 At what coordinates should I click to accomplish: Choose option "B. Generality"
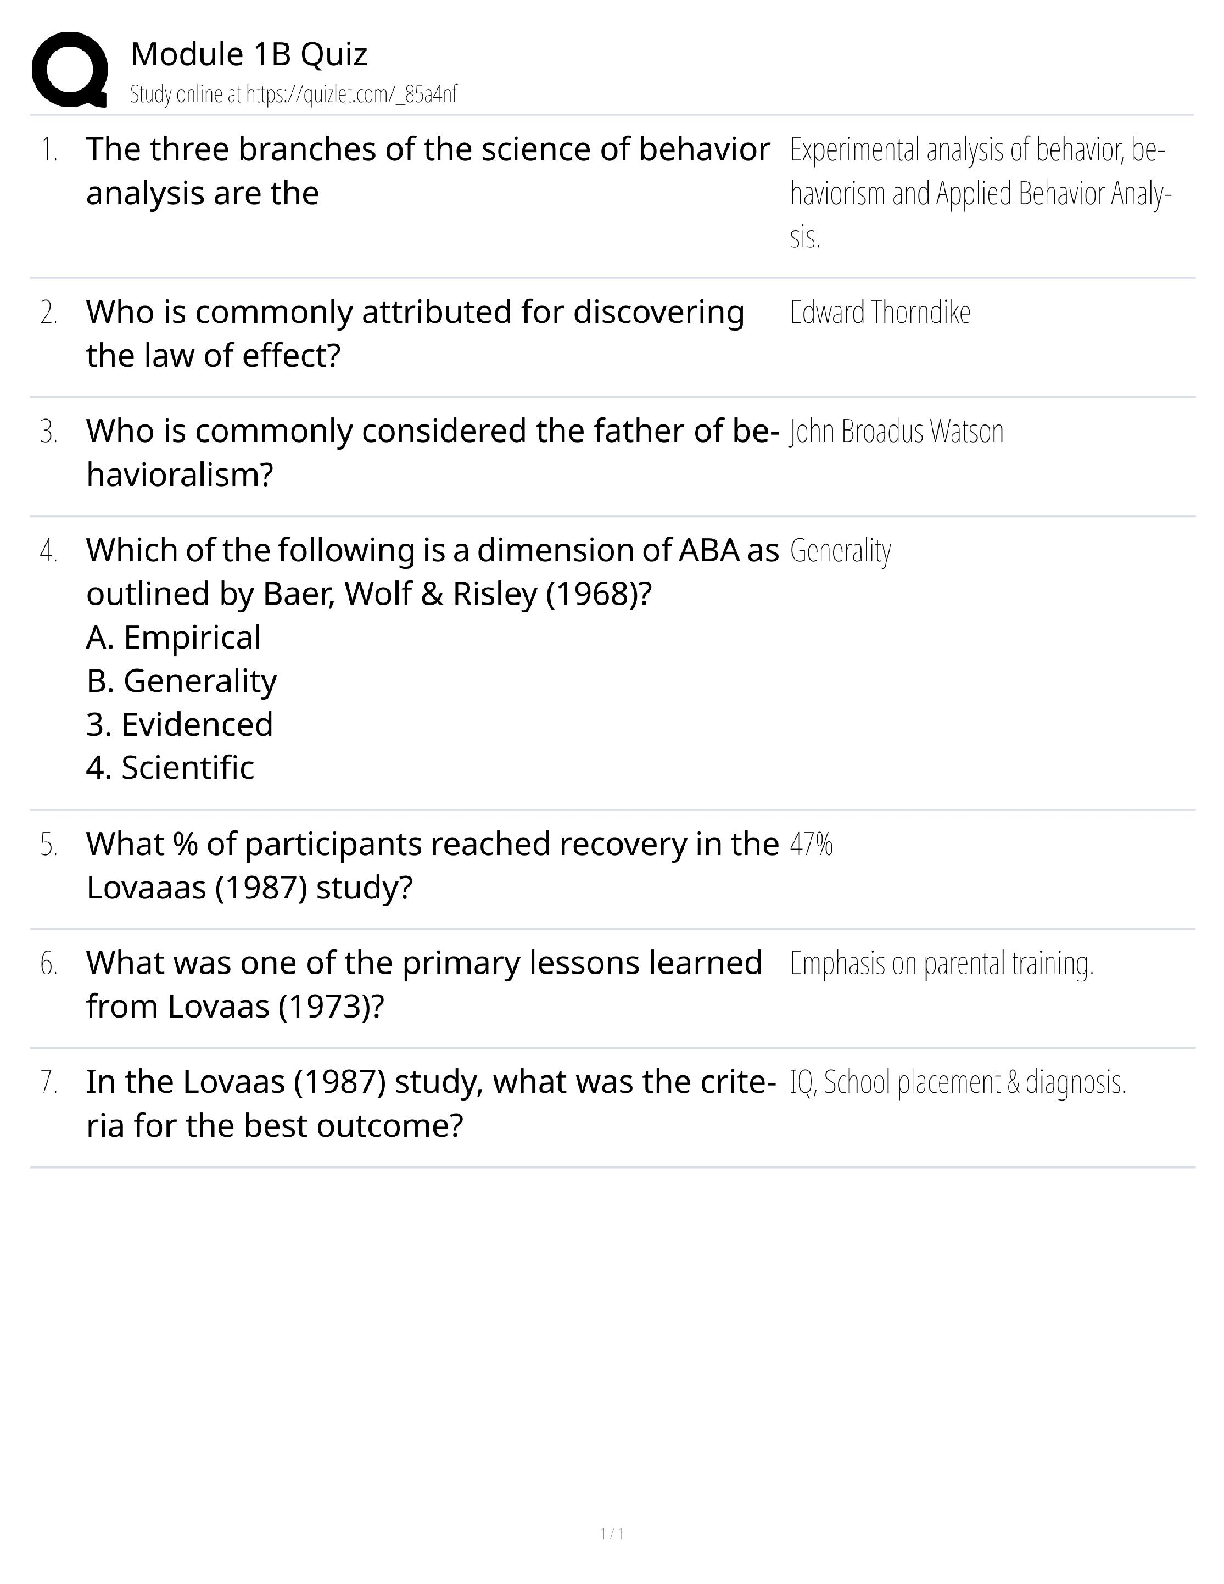(181, 681)
